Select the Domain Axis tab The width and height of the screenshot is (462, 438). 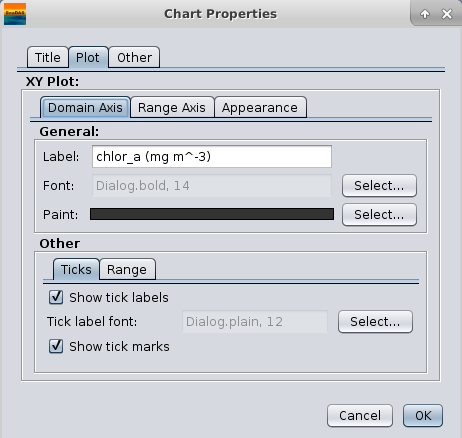pyautogui.click(x=85, y=107)
